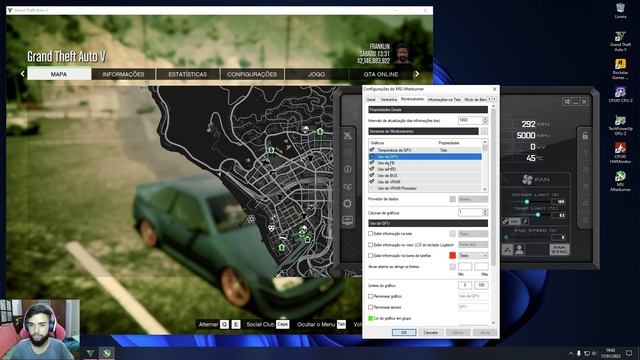The image size is (640, 360).
Task: Click red taskbar color swatch
Action: pyautogui.click(x=453, y=255)
